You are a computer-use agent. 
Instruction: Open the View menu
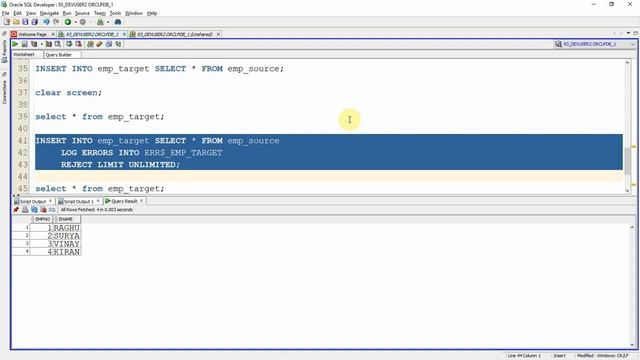tap(31, 13)
